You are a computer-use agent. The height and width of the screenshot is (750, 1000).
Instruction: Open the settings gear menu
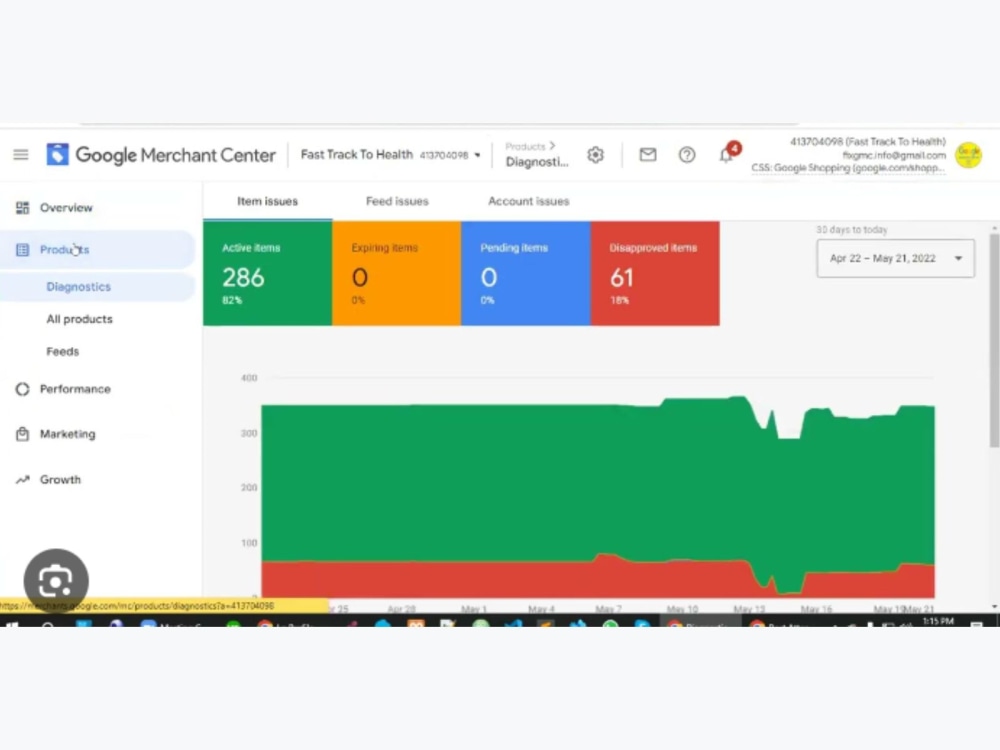point(595,155)
